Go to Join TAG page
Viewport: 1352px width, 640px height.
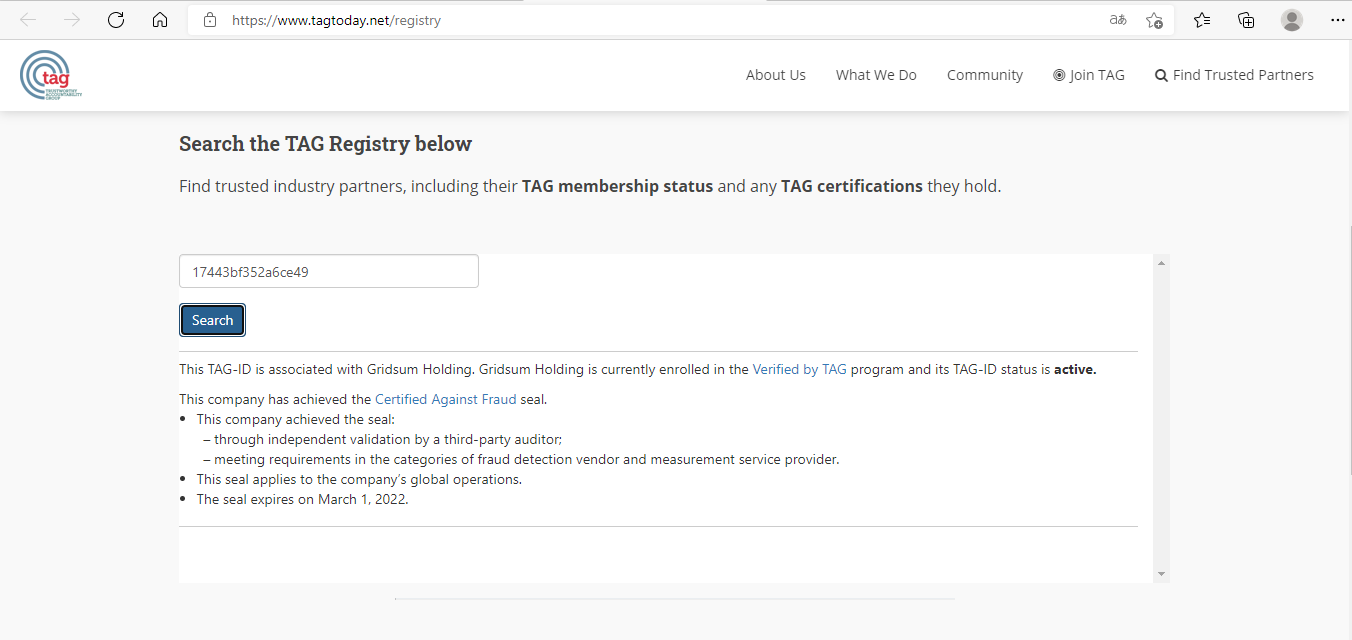tap(1089, 75)
